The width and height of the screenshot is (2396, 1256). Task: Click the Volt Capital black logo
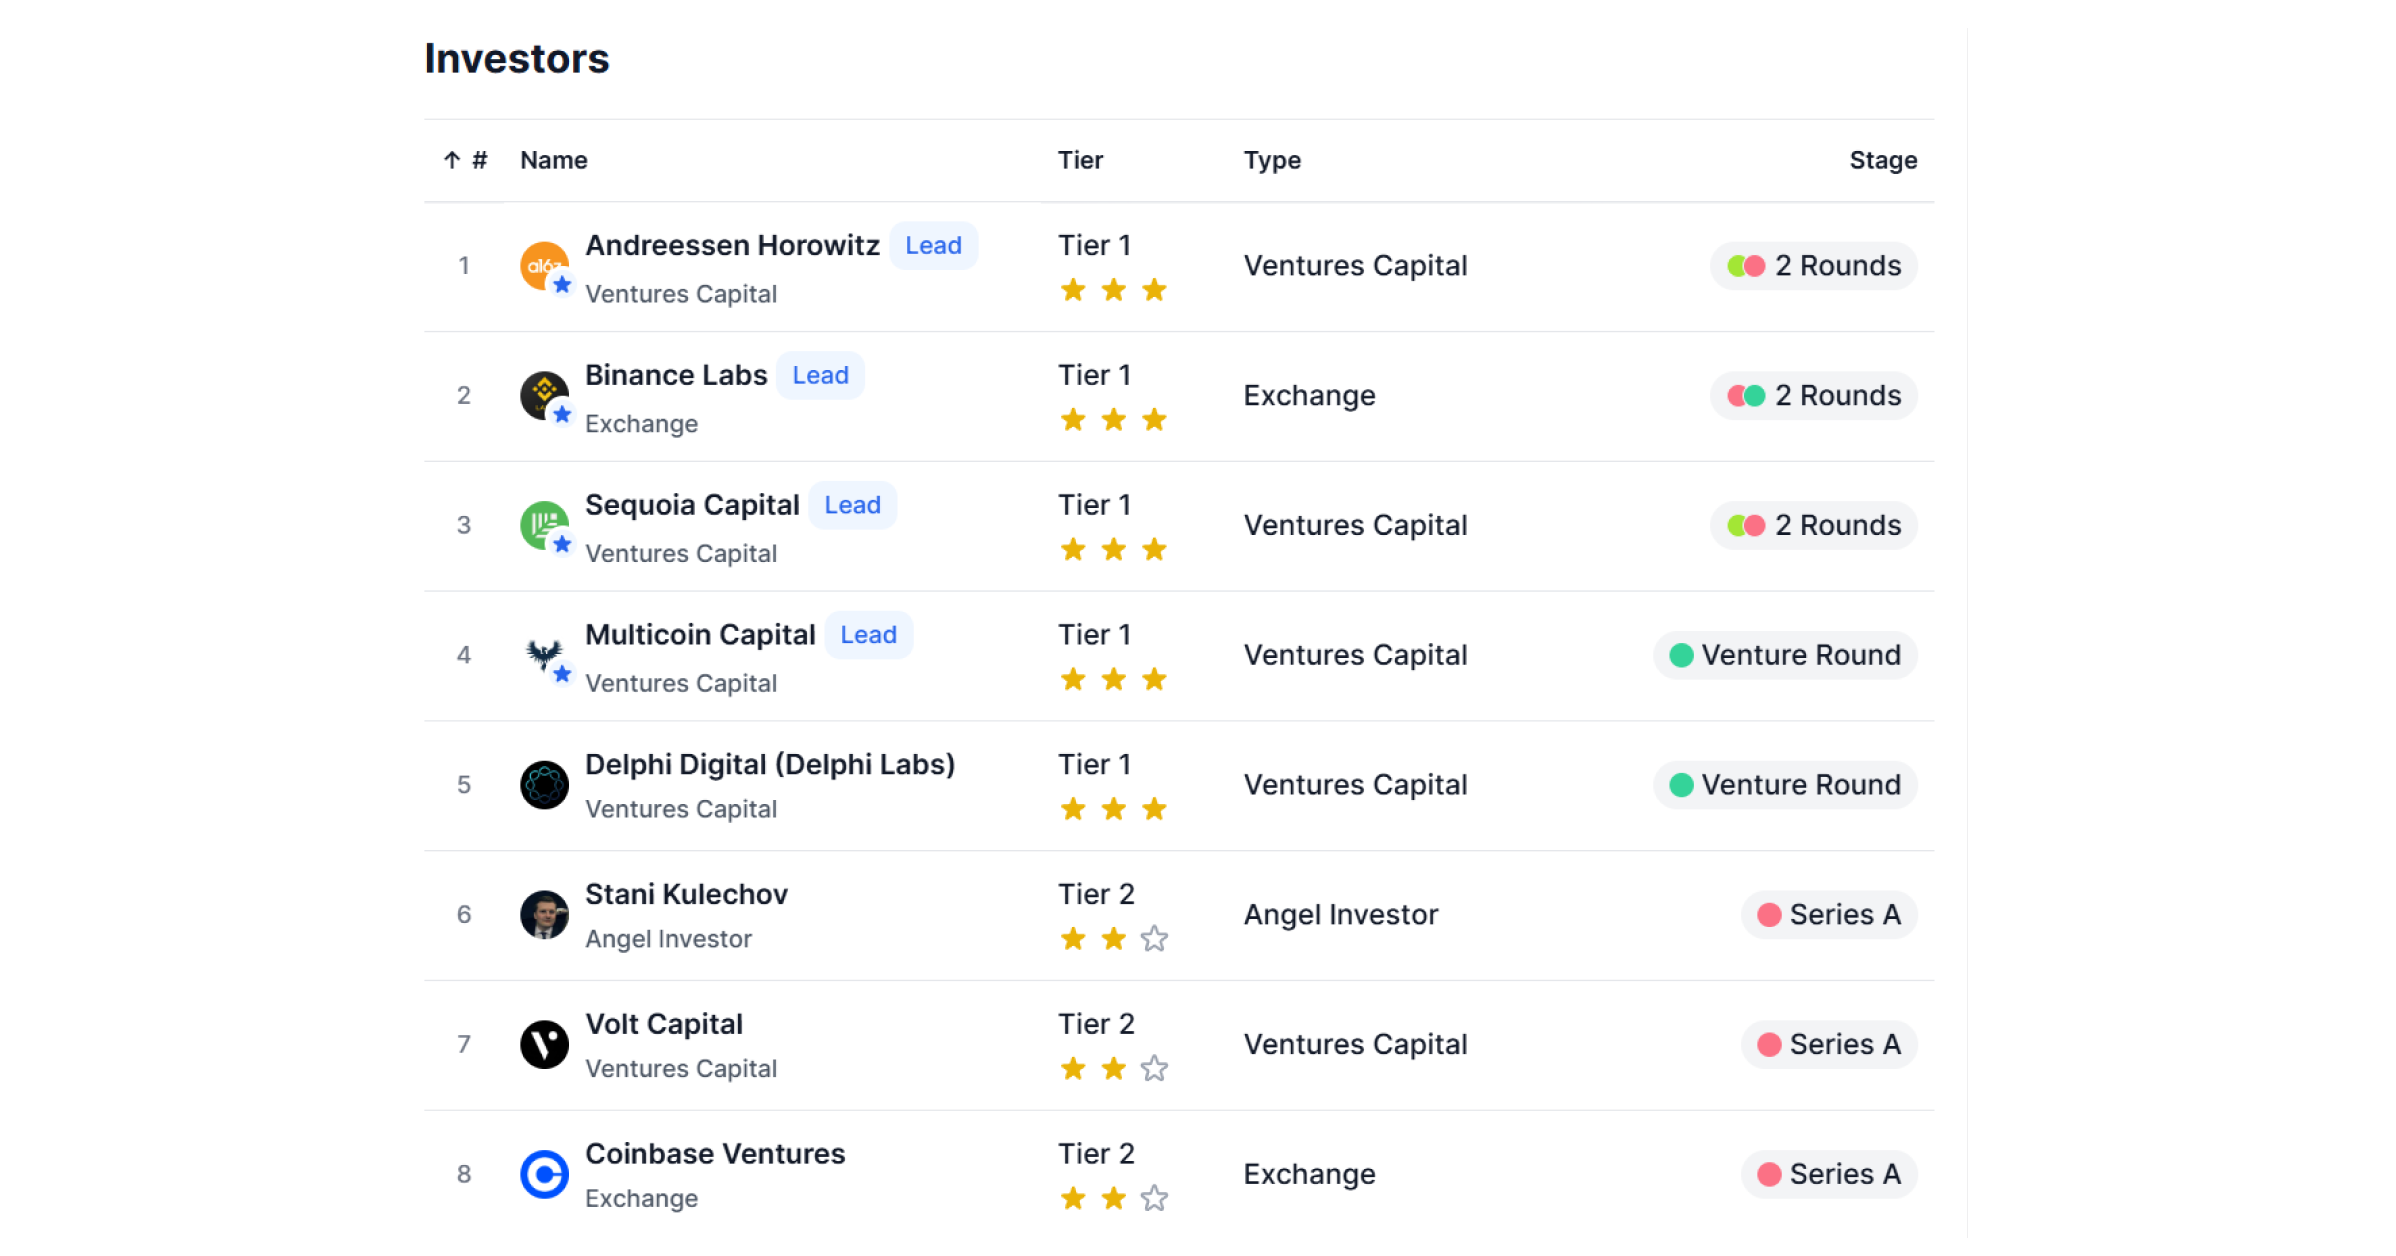[544, 1044]
